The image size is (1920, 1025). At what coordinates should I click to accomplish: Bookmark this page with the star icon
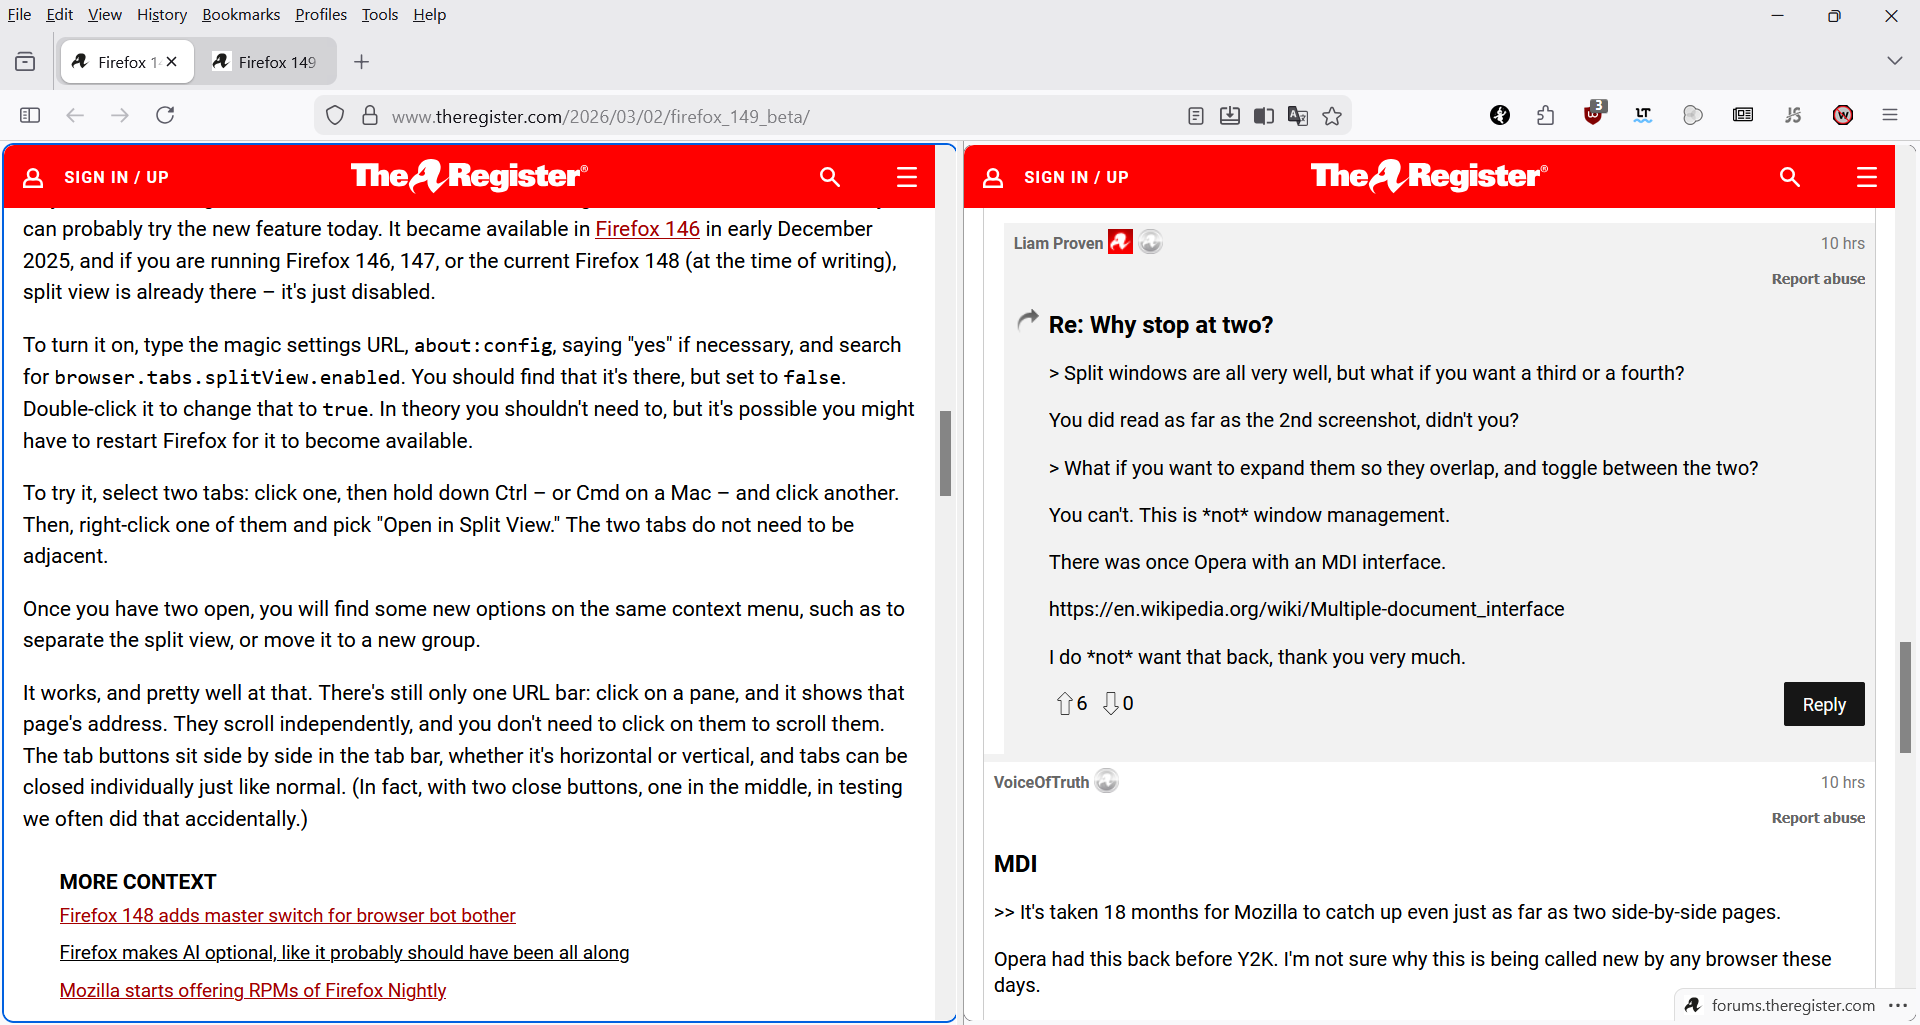coord(1332,116)
